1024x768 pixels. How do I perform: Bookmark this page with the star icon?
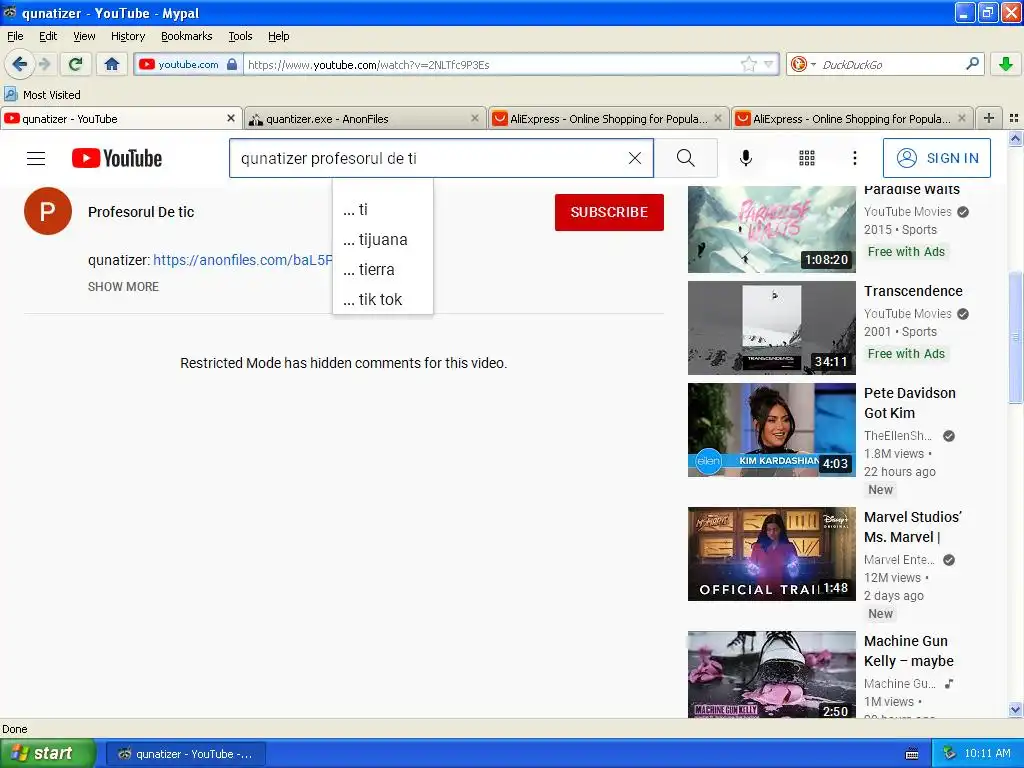tap(748, 64)
